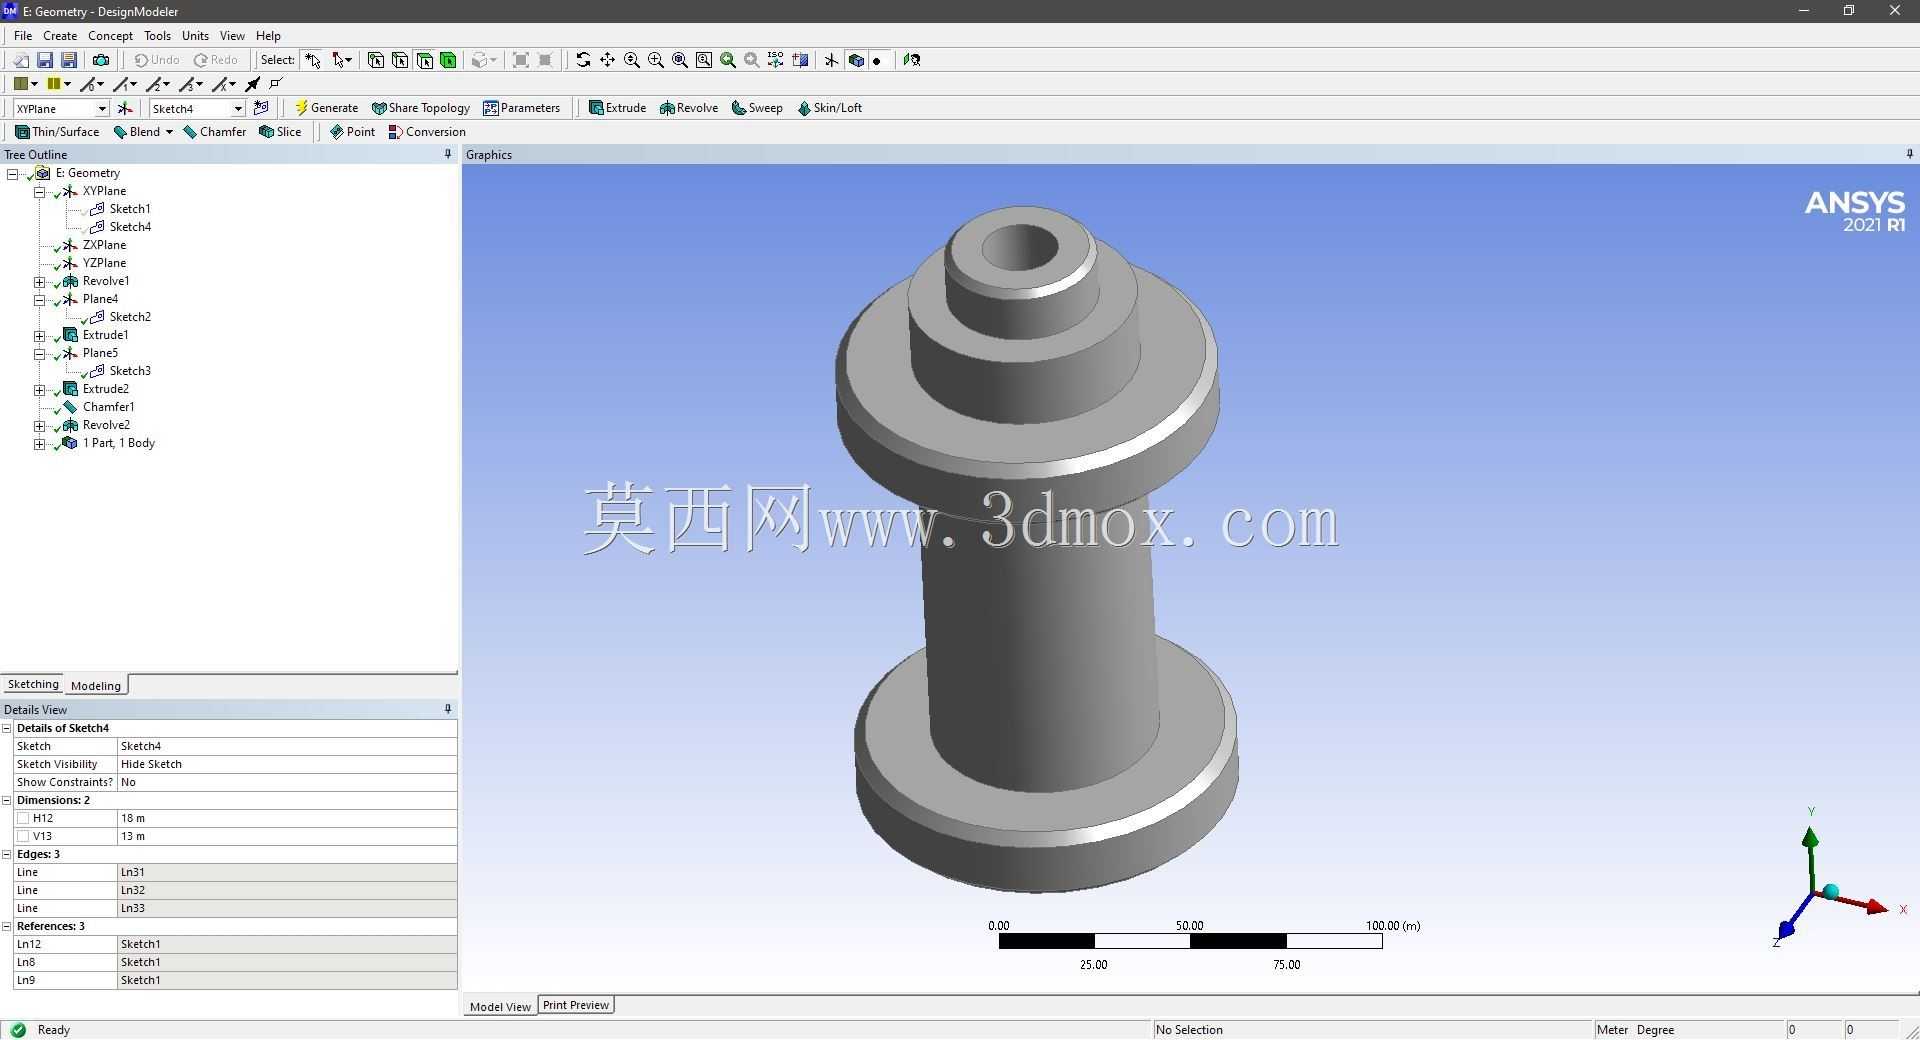Open the Tools menu
The height and width of the screenshot is (1040, 1920).
pyautogui.click(x=157, y=35)
